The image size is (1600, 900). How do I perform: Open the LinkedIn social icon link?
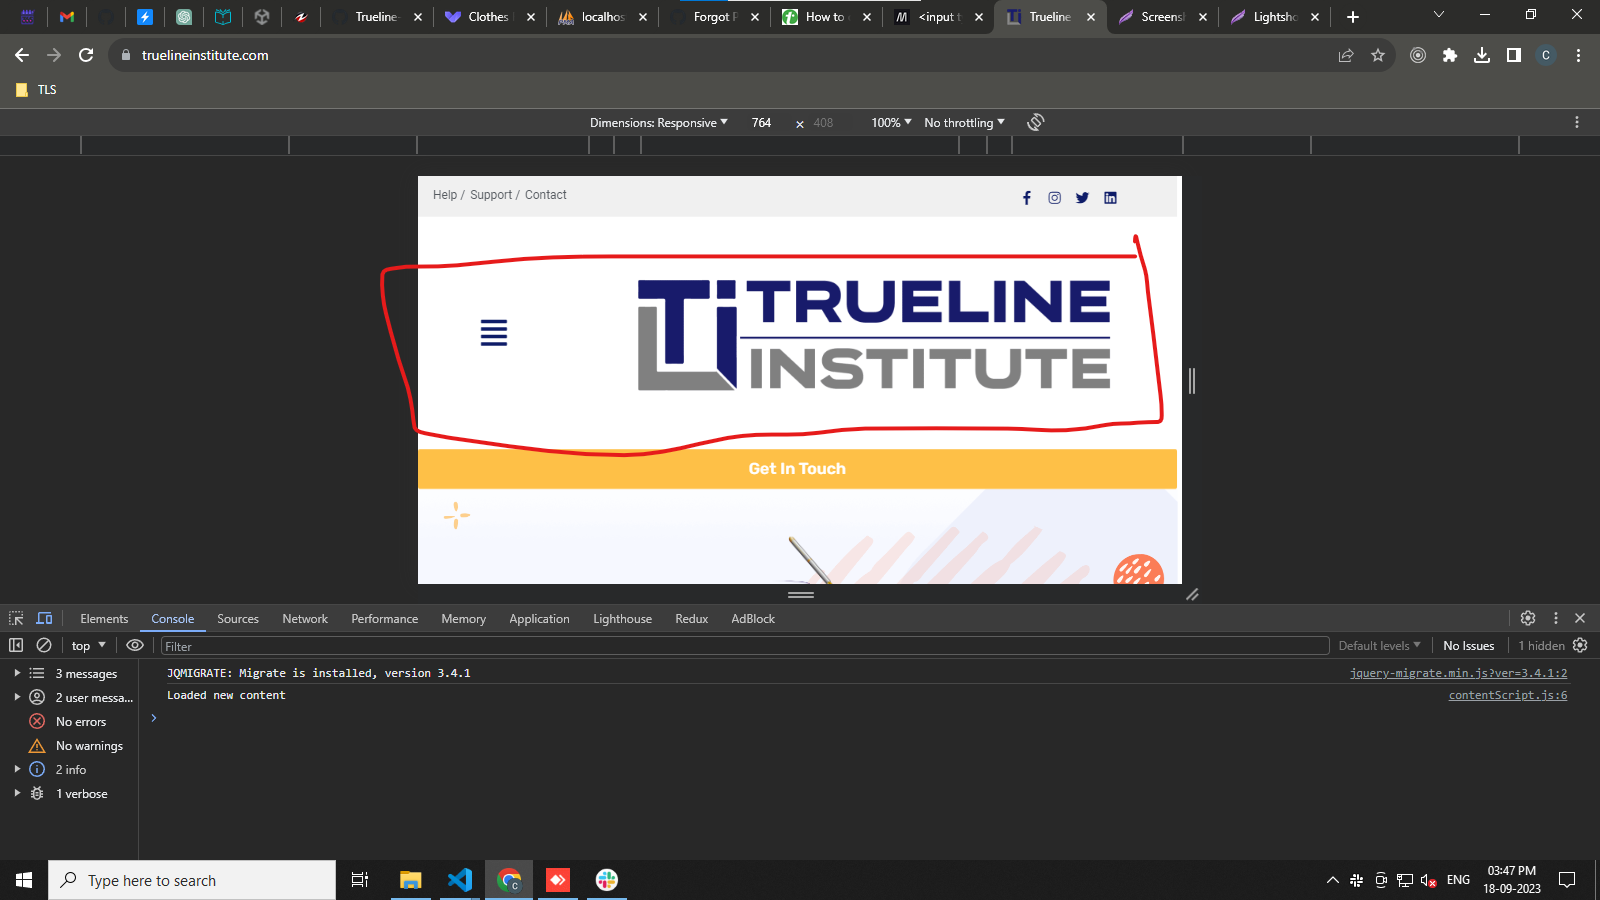(x=1110, y=198)
